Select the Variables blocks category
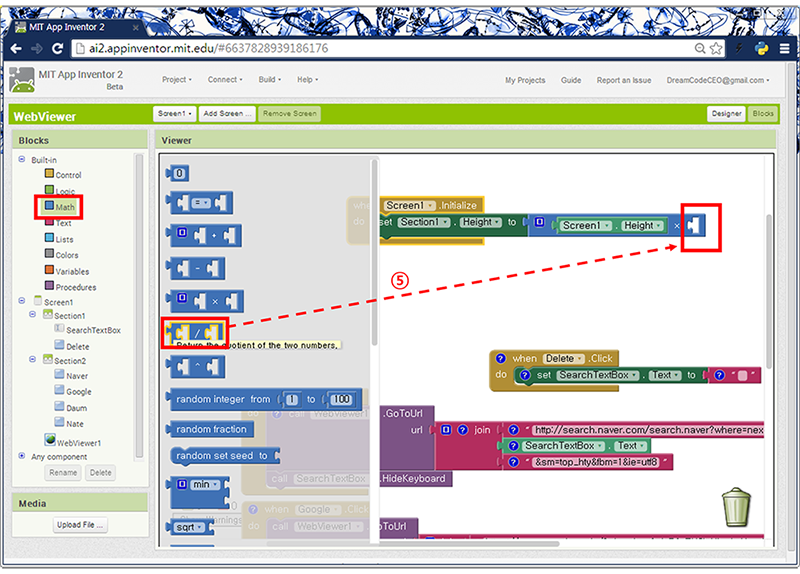 coord(66,271)
